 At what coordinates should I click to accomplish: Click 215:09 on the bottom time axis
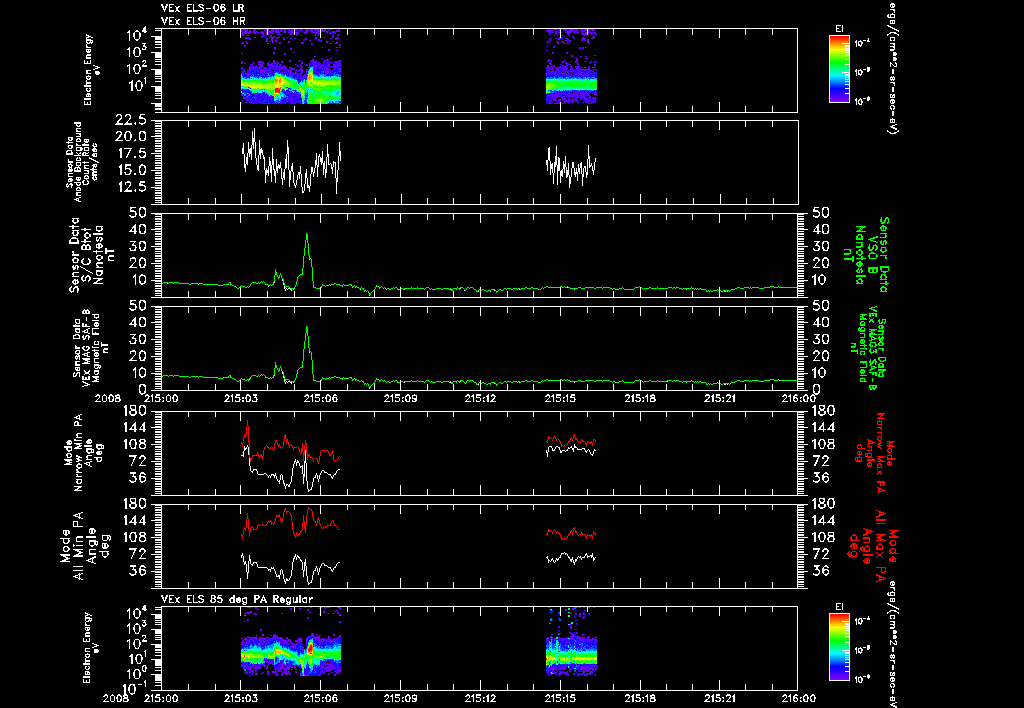(x=400, y=698)
